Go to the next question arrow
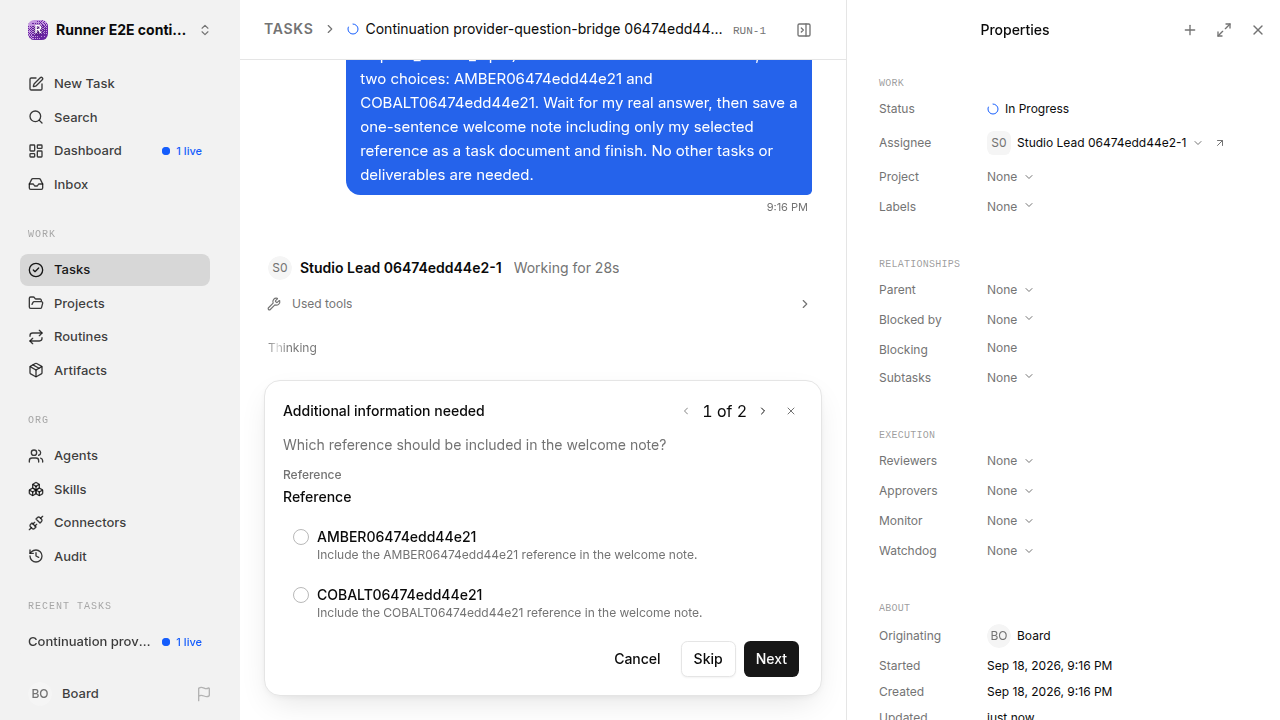Screen dimensions: 1280x720 click(x=763, y=411)
